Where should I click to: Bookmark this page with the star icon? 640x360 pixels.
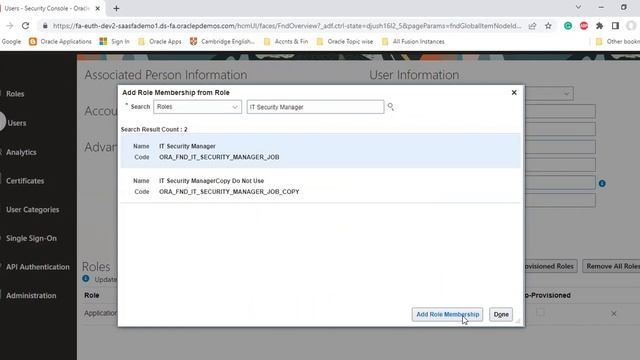tap(548, 26)
